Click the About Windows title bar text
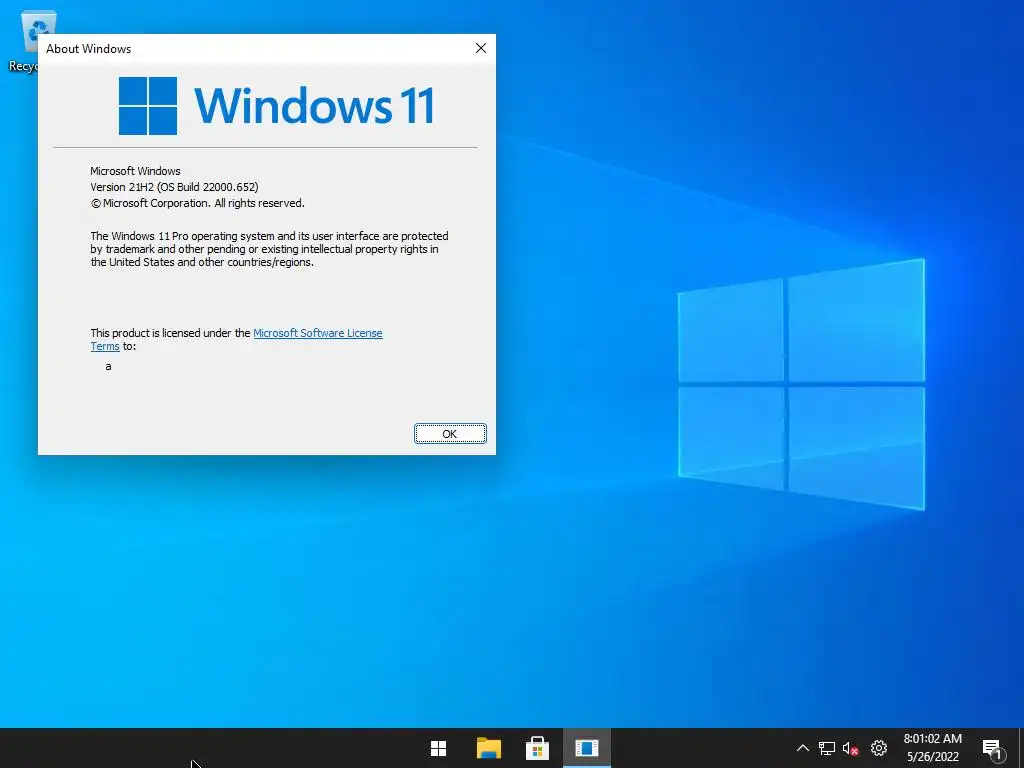Image resolution: width=1024 pixels, height=768 pixels. [88, 49]
